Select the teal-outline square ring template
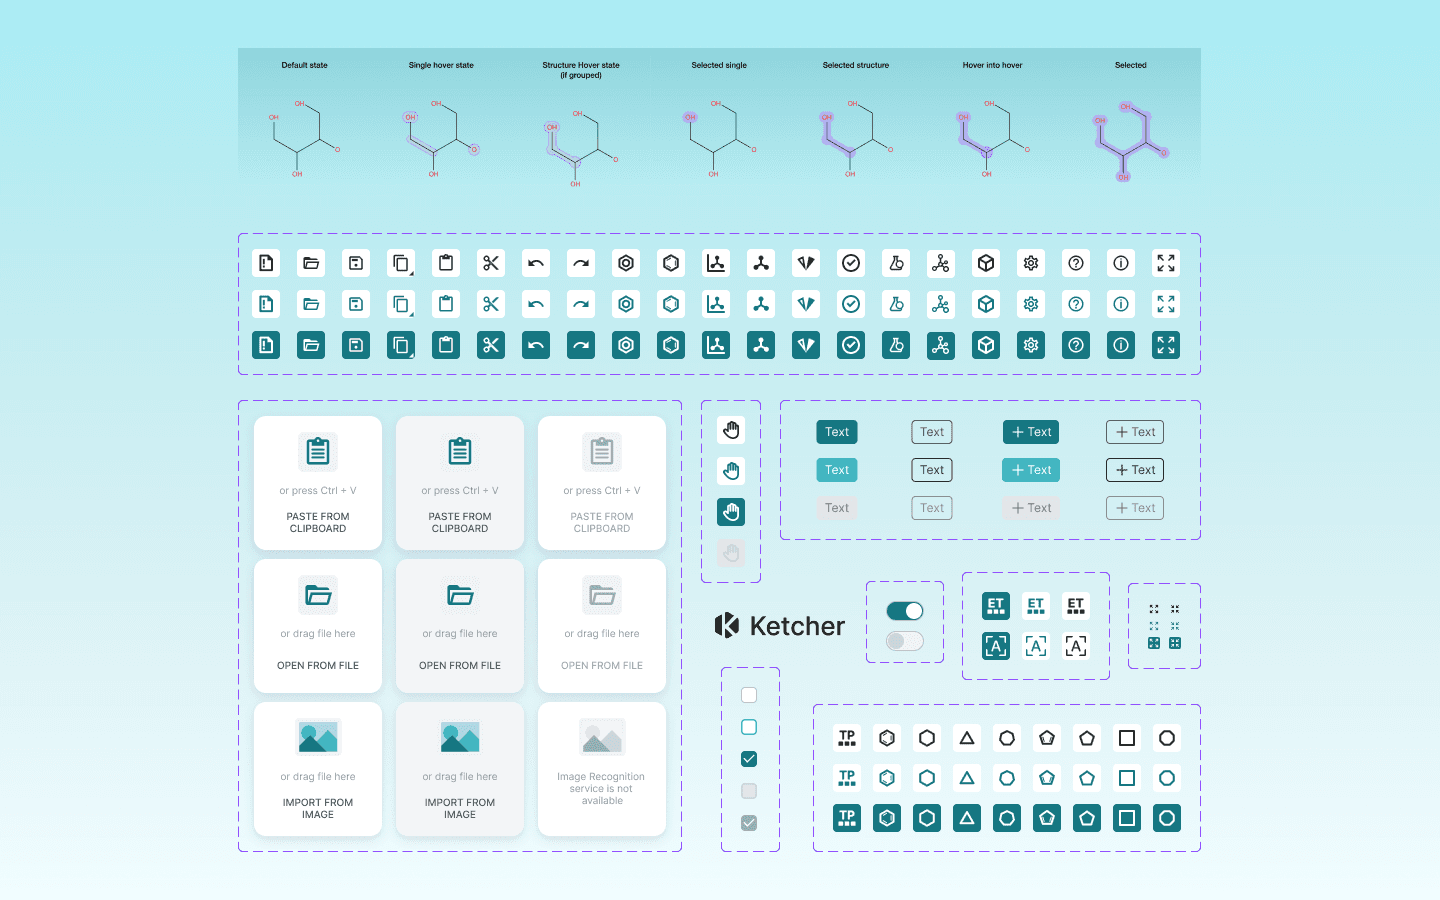The image size is (1440, 900). pyautogui.click(x=1127, y=778)
